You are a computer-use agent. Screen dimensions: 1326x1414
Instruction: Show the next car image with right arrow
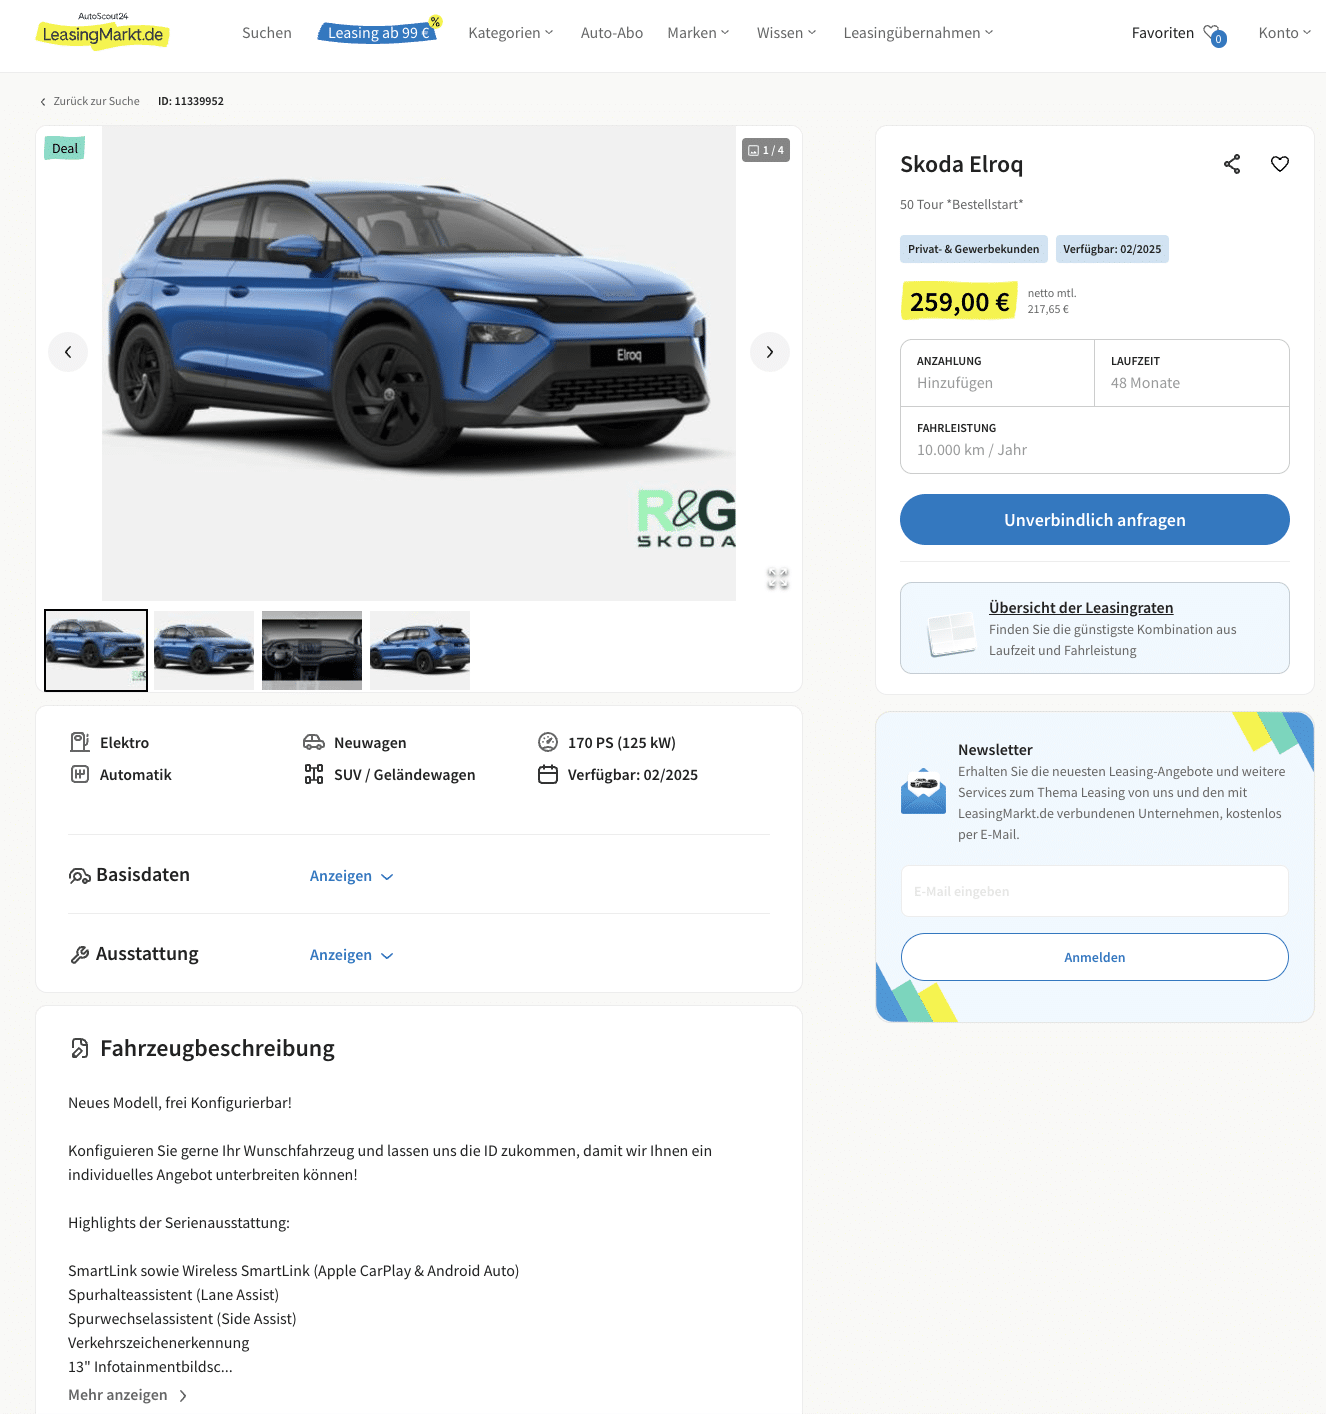pos(770,352)
